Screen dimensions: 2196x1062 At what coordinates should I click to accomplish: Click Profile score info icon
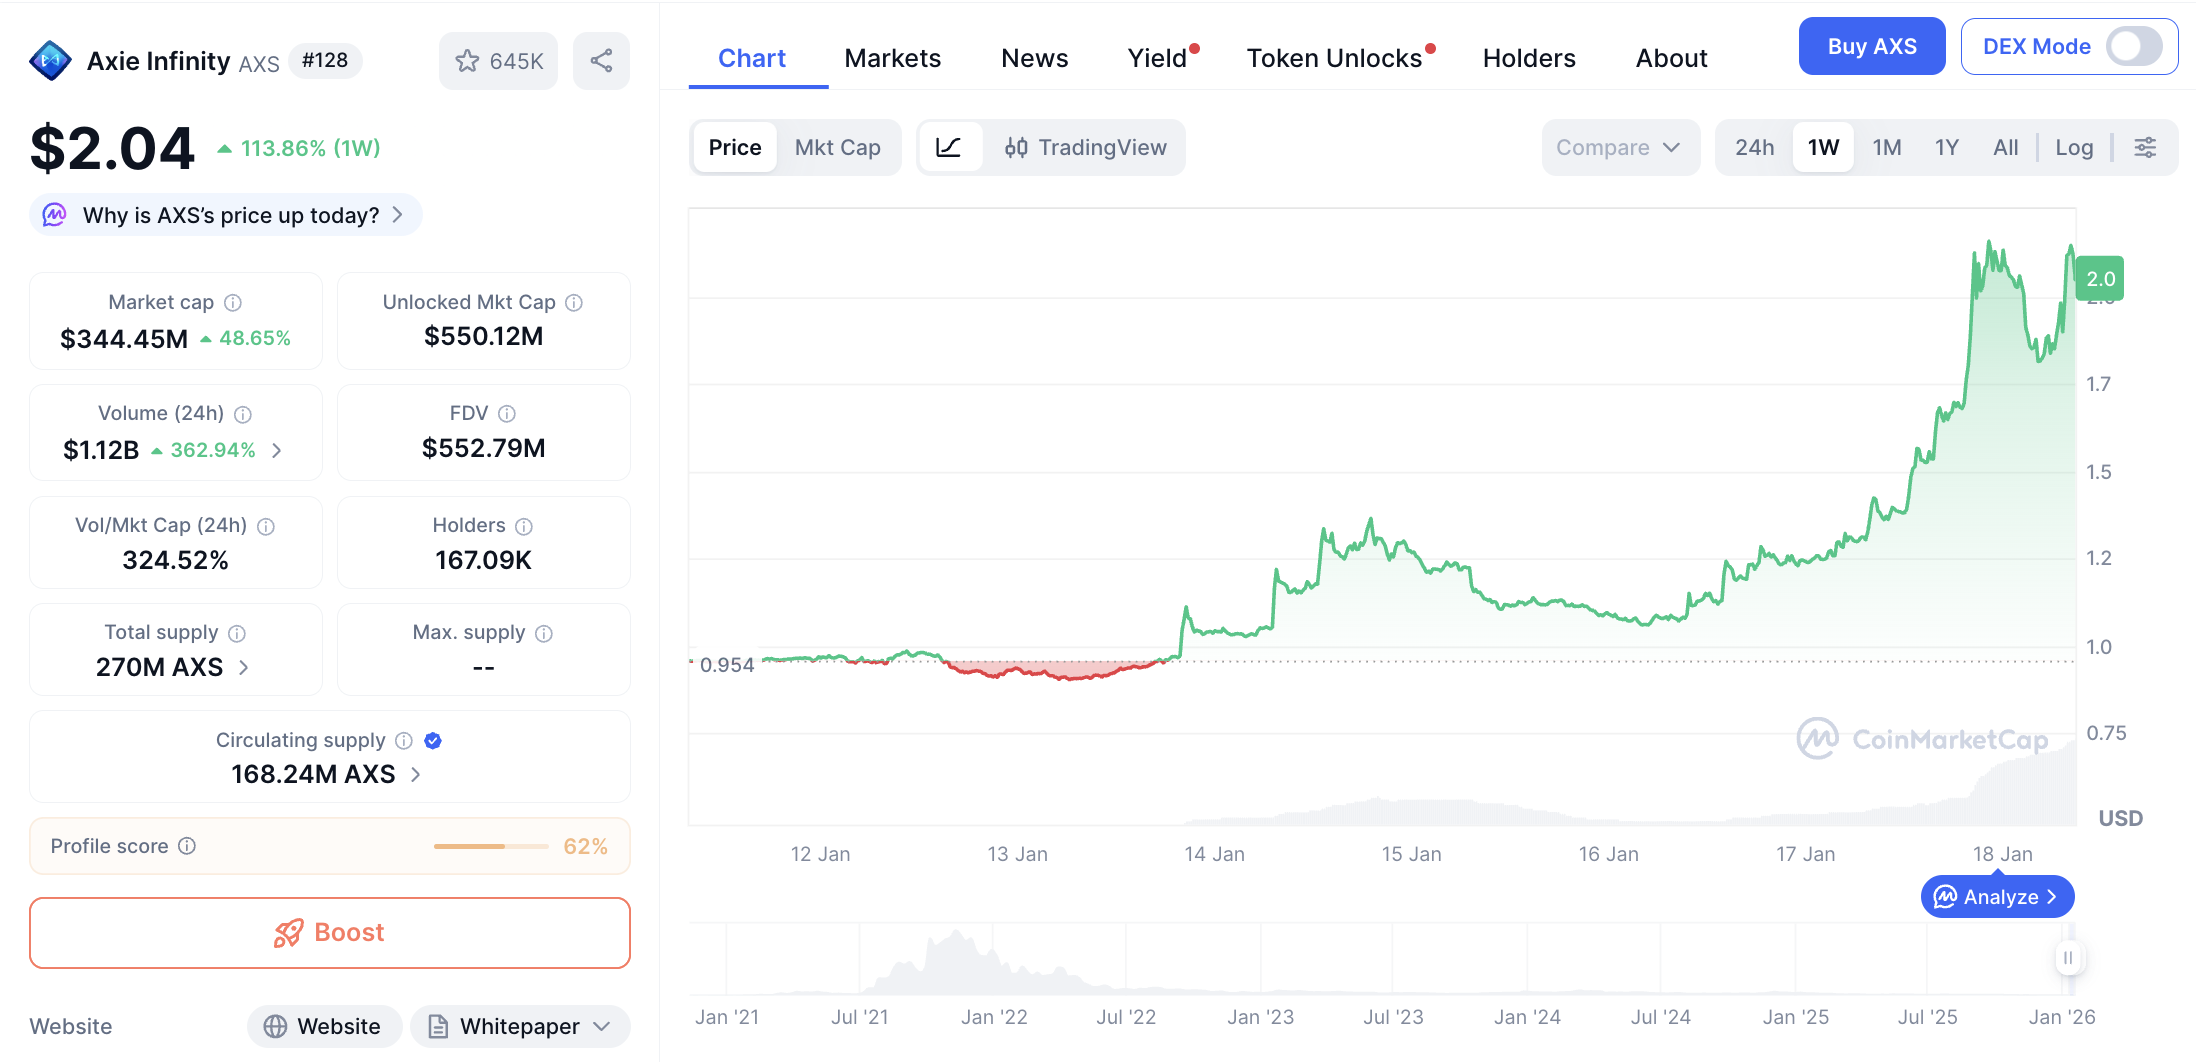(x=187, y=846)
